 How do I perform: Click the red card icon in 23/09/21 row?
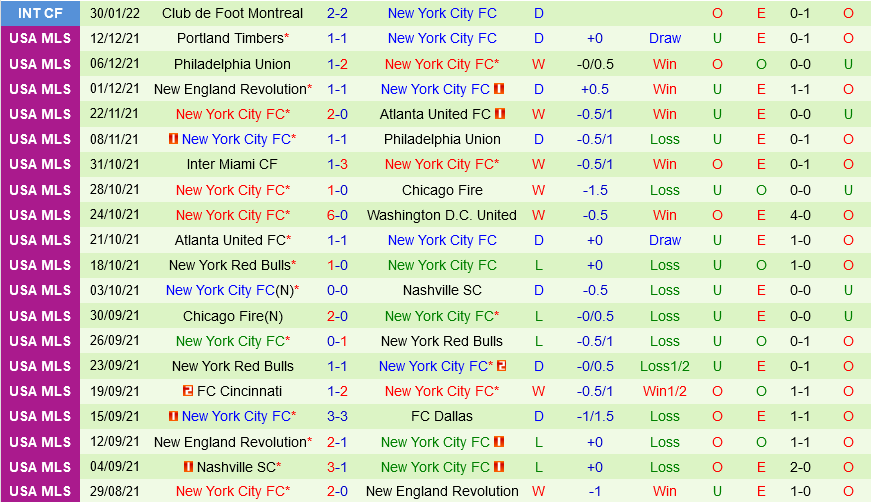[x=501, y=366]
